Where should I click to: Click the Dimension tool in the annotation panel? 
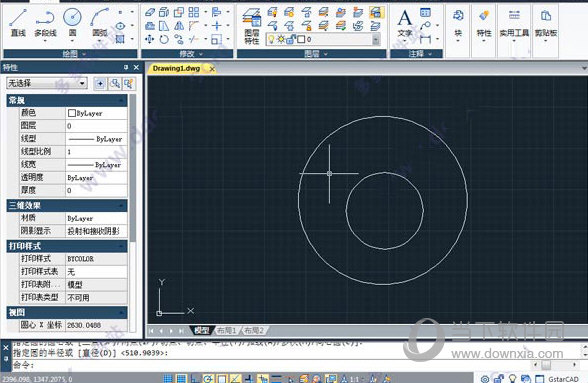pyautogui.click(x=425, y=39)
